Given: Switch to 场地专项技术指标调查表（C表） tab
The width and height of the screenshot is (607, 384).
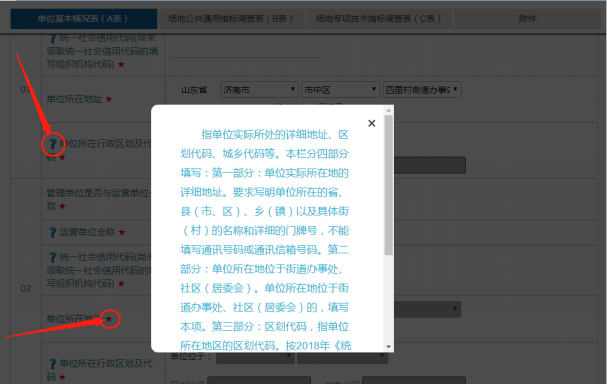Looking at the screenshot, I should 379,19.
